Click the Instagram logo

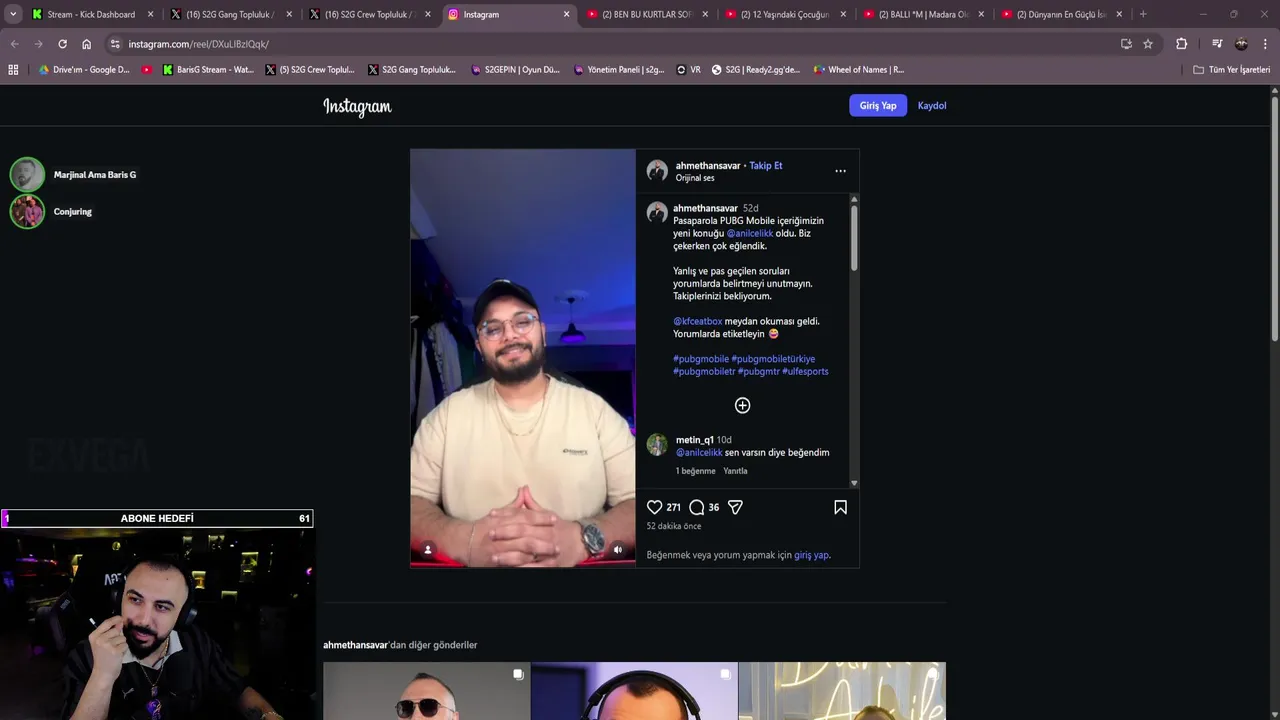[x=357, y=106]
